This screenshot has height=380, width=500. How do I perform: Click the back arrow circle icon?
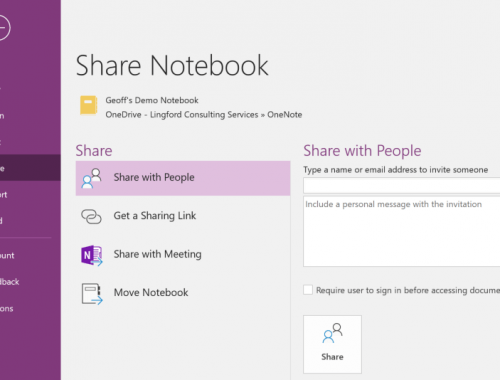[x=3, y=28]
